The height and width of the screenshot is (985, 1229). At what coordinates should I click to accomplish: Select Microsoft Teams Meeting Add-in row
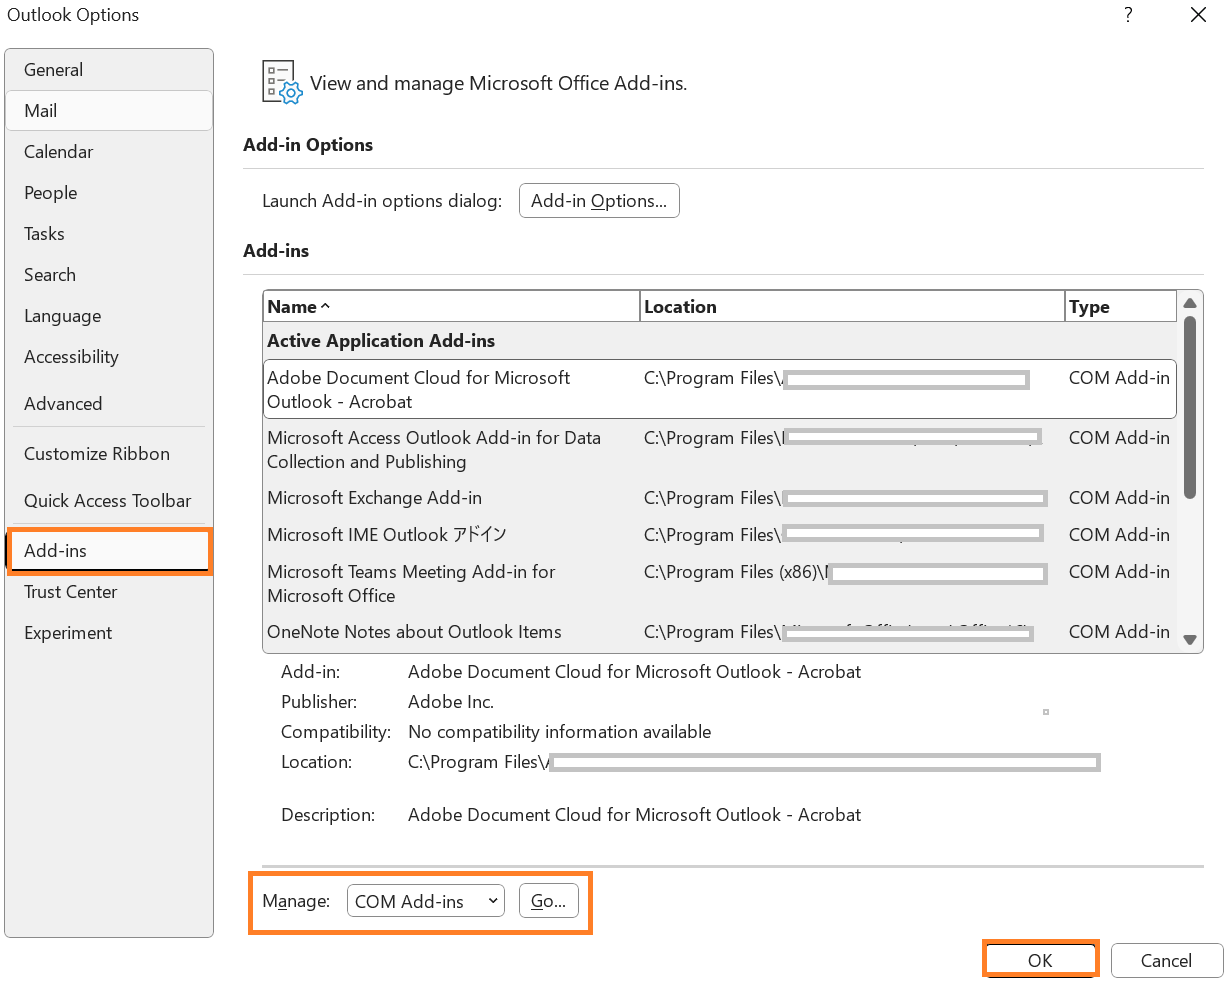click(720, 584)
